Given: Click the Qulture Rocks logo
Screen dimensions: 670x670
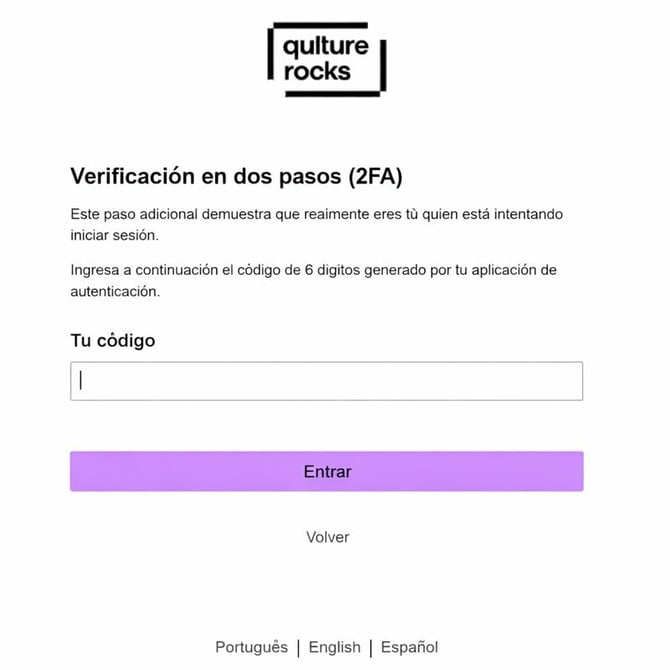Looking at the screenshot, I should click(327, 59).
